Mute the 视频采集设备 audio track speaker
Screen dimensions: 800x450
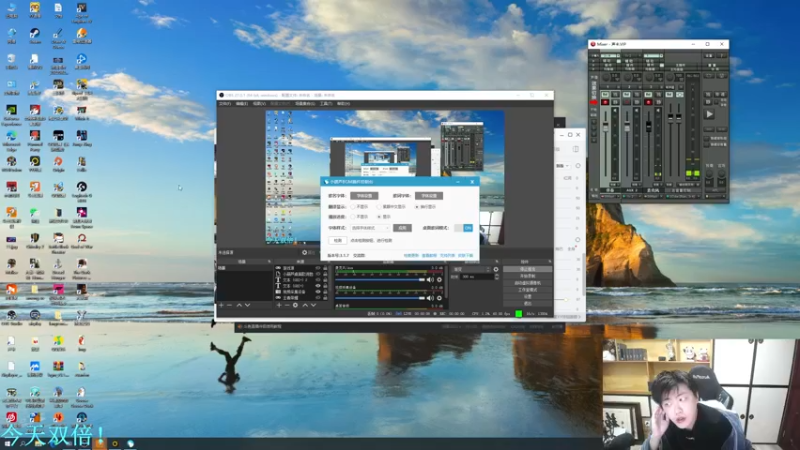pyautogui.click(x=431, y=298)
